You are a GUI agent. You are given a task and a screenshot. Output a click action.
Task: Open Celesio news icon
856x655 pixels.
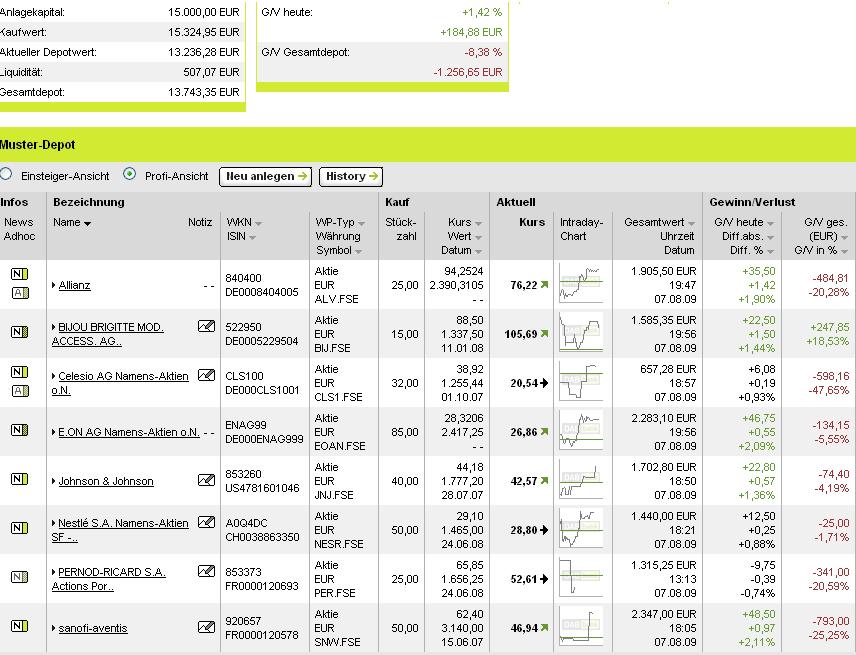pos(19,372)
